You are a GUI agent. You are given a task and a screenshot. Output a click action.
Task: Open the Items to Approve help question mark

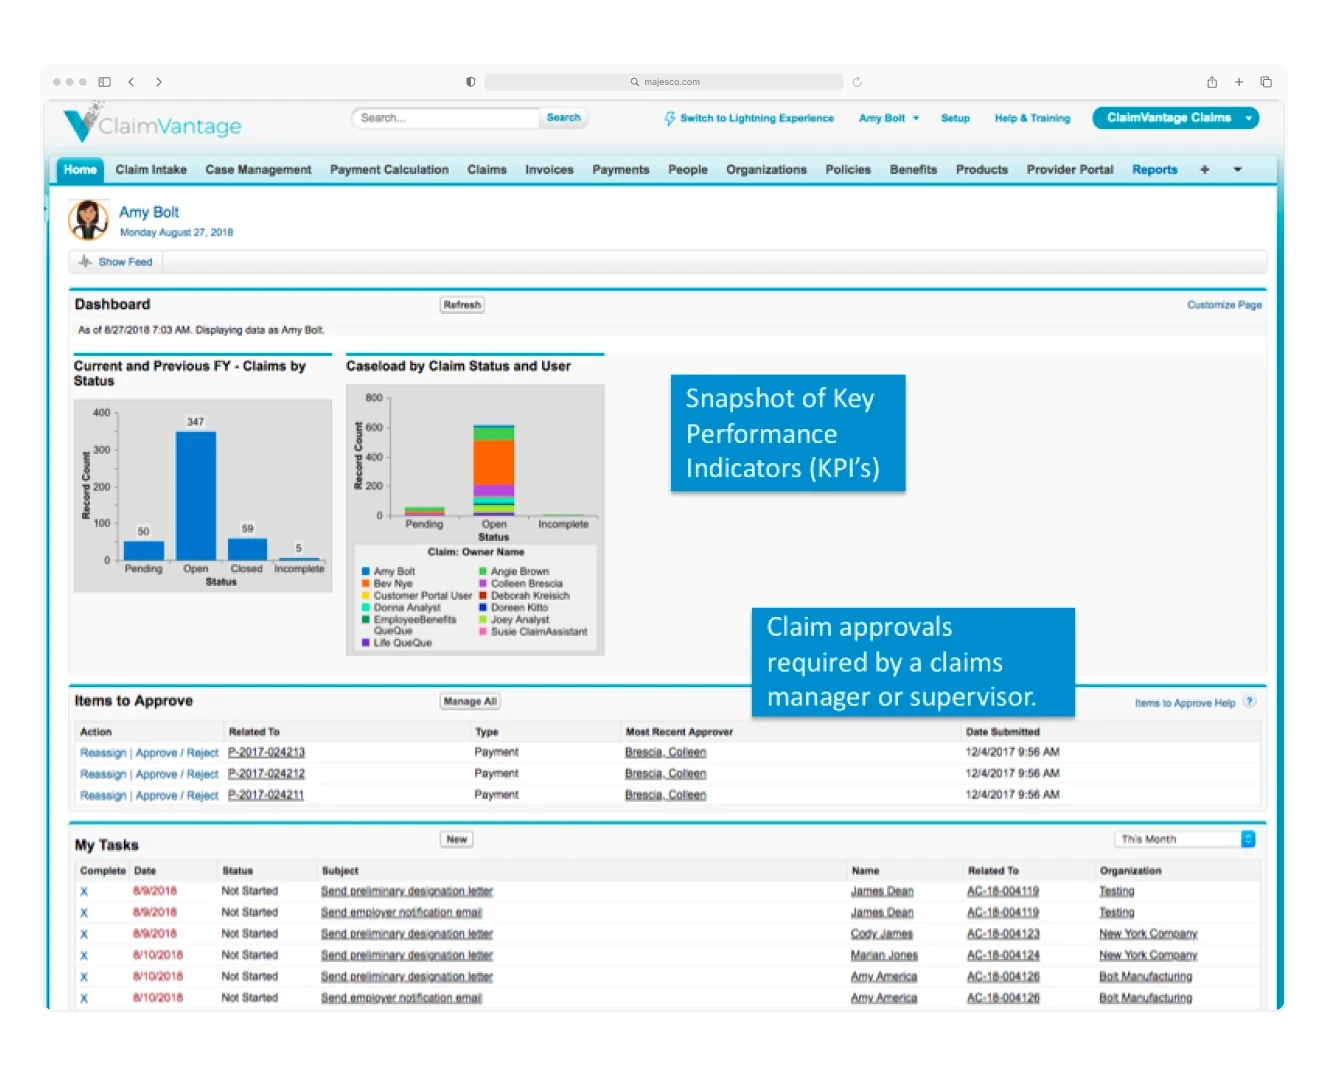pyautogui.click(x=1249, y=702)
